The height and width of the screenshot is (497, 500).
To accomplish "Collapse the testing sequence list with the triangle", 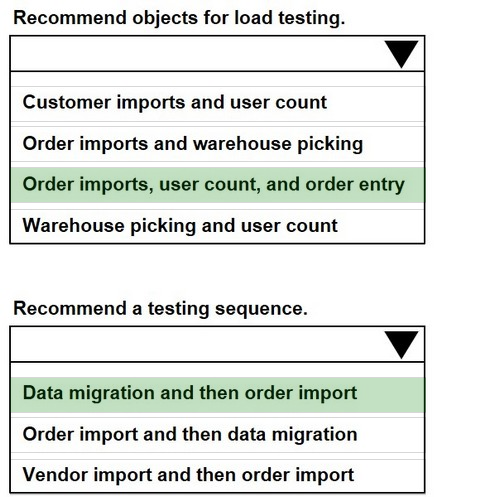I will 401,345.
